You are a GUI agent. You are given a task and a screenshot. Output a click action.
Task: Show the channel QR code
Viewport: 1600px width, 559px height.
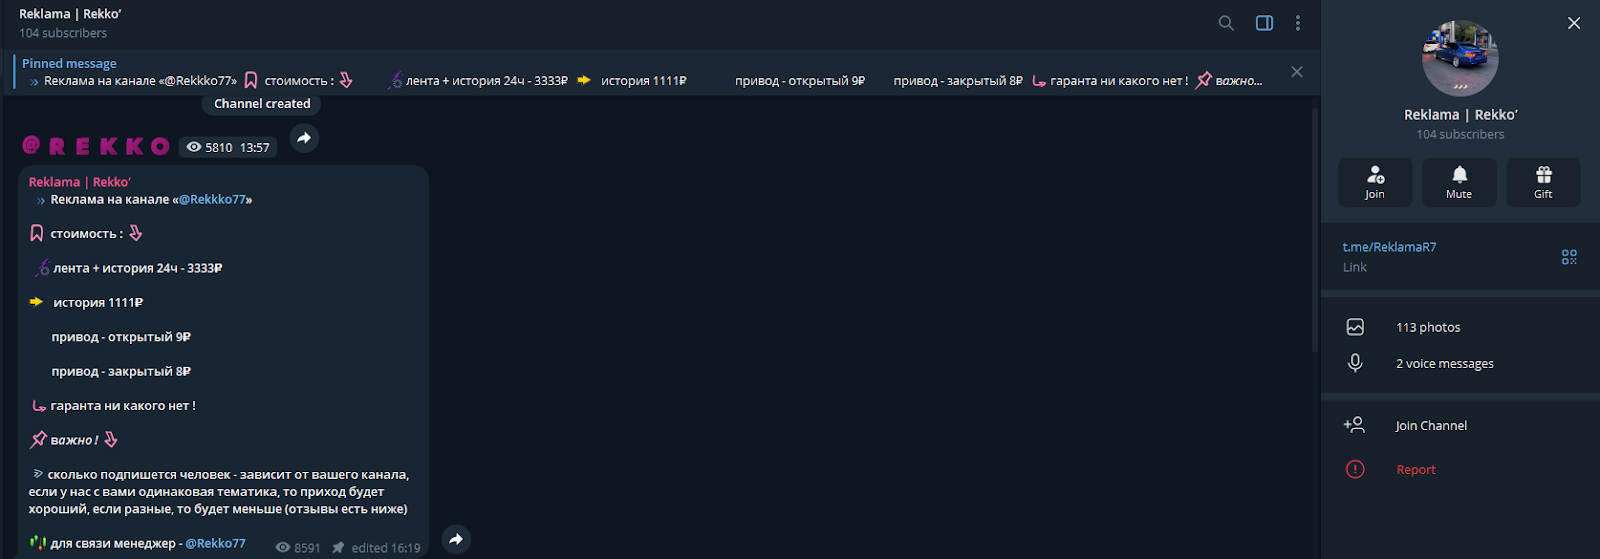coord(1569,257)
